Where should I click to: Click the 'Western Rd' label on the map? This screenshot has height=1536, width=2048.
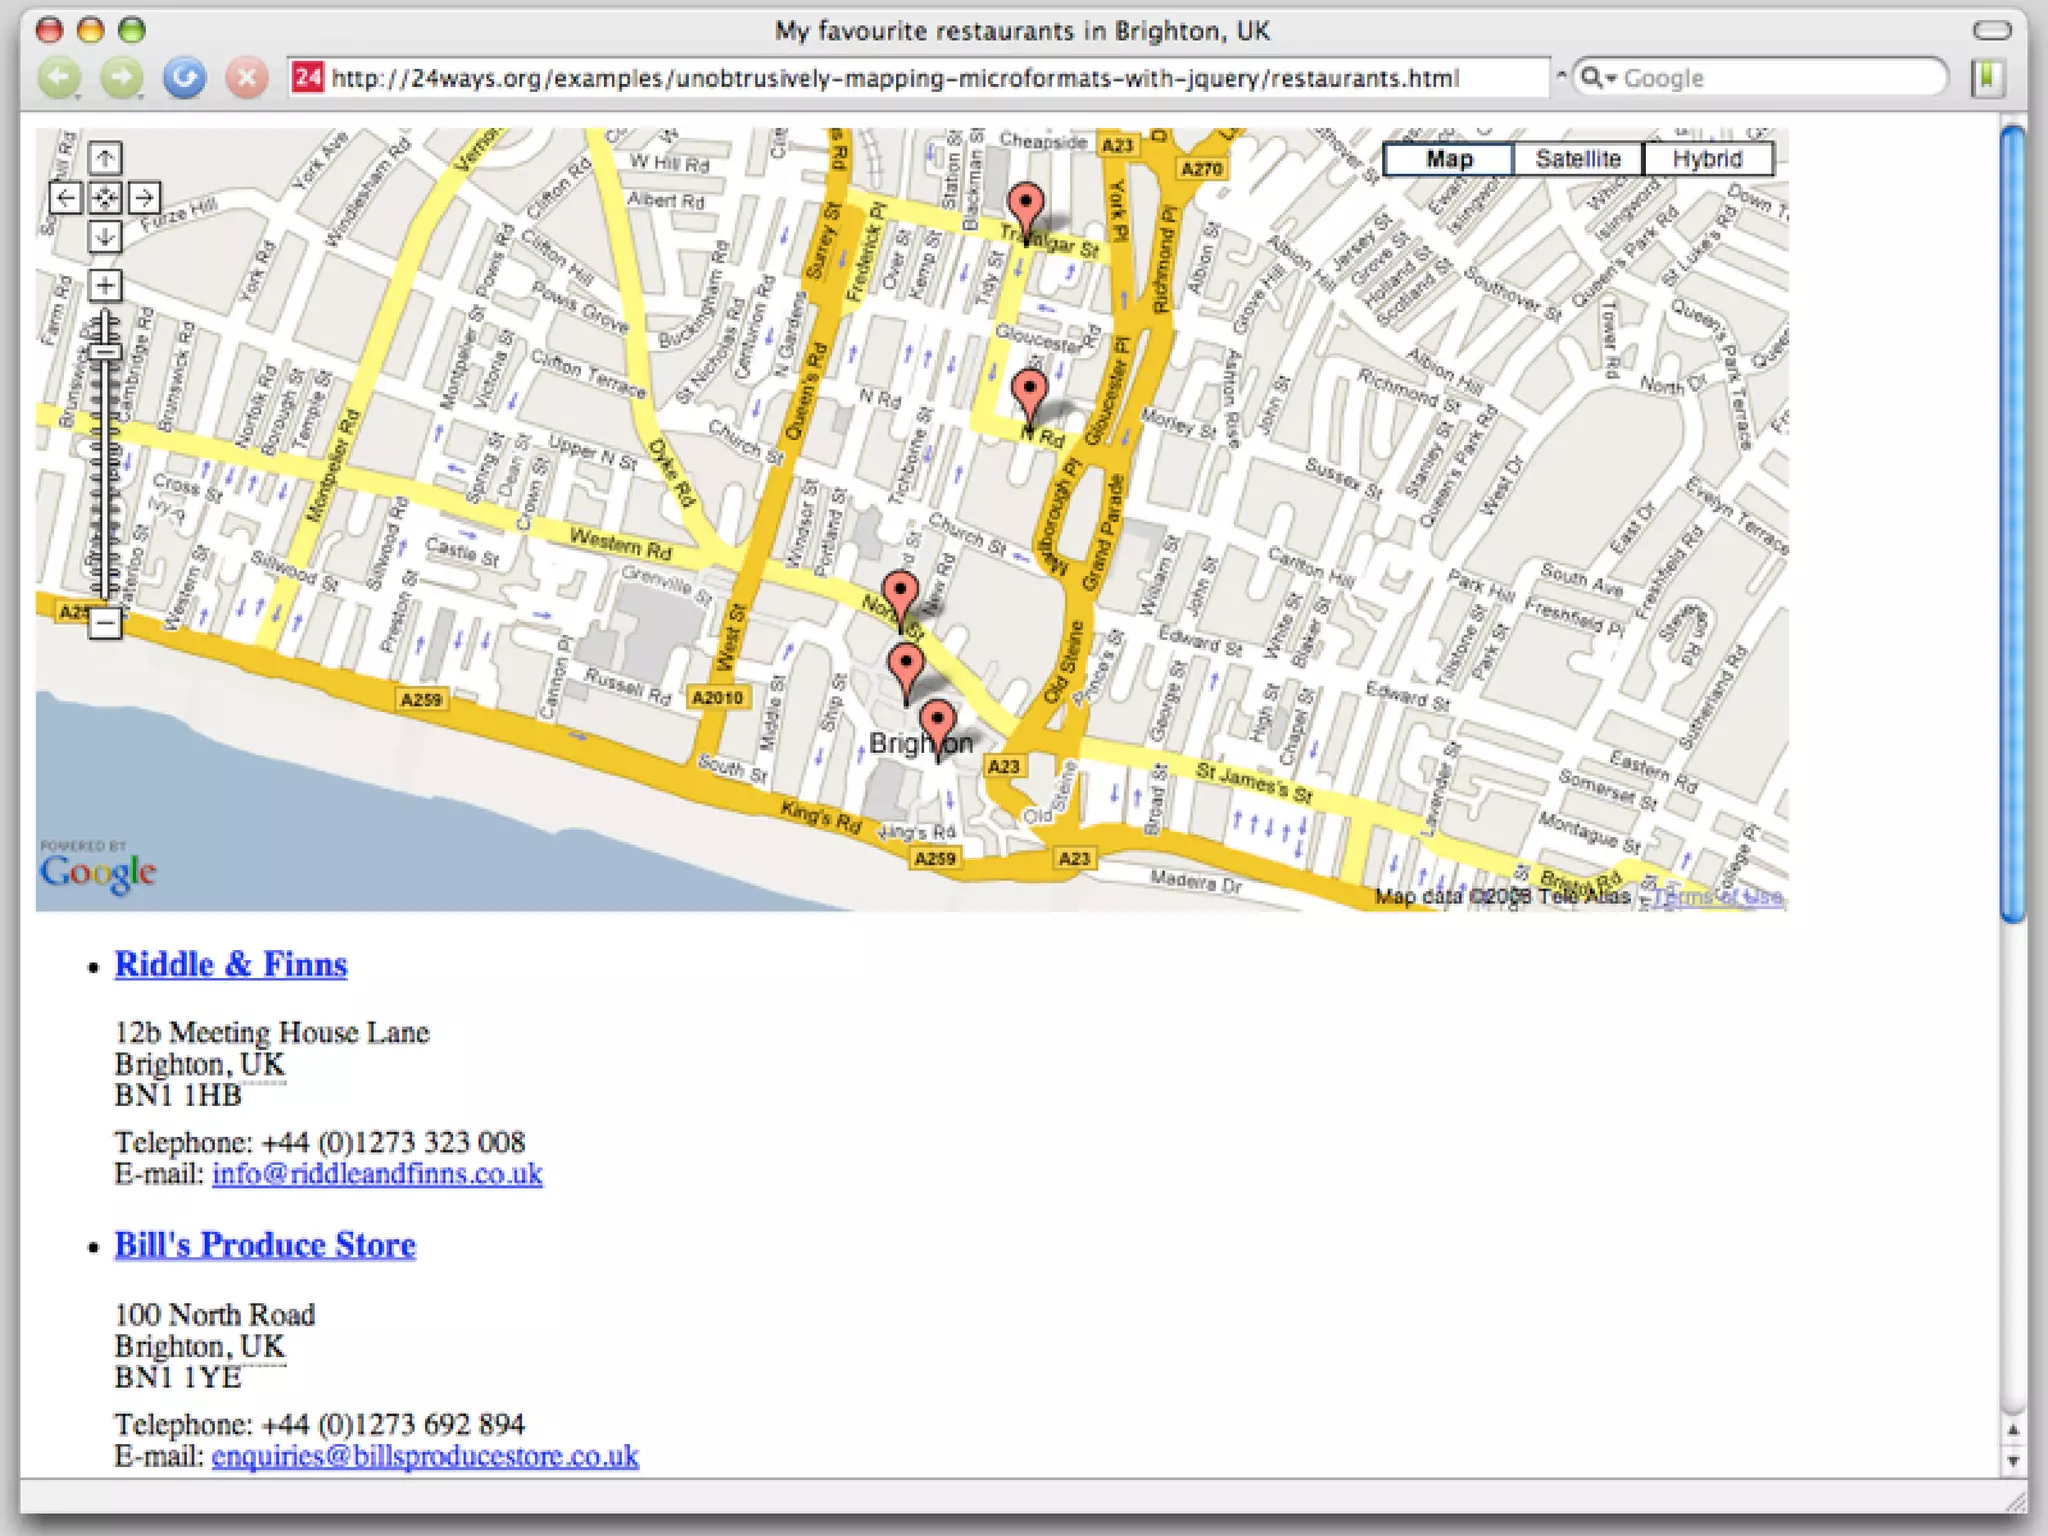(x=620, y=545)
